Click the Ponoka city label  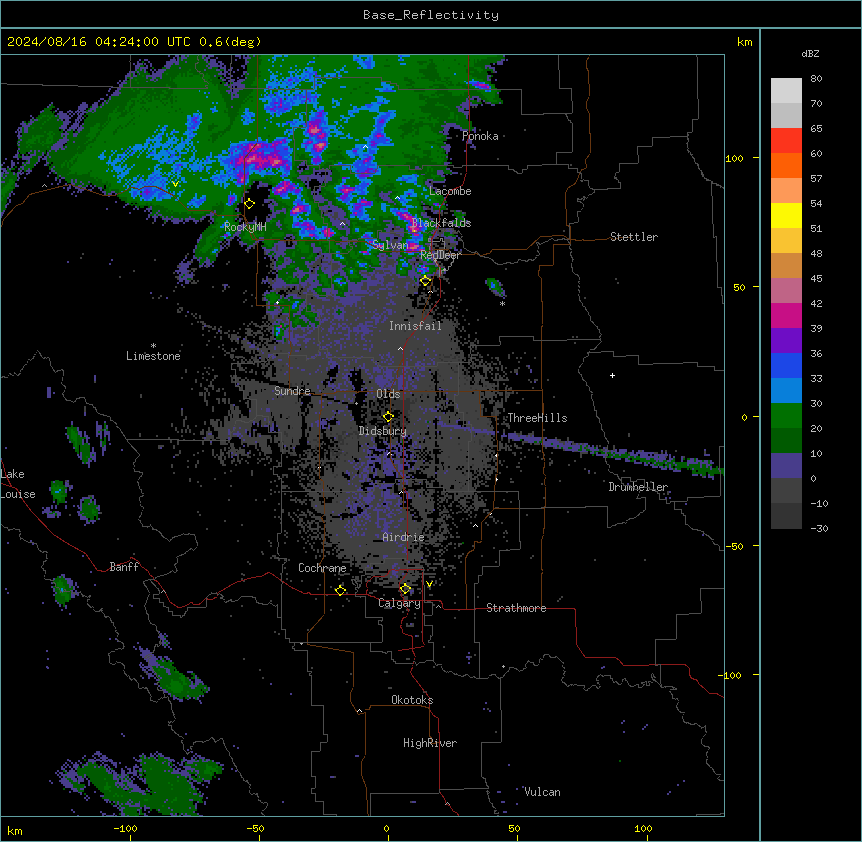point(480,136)
